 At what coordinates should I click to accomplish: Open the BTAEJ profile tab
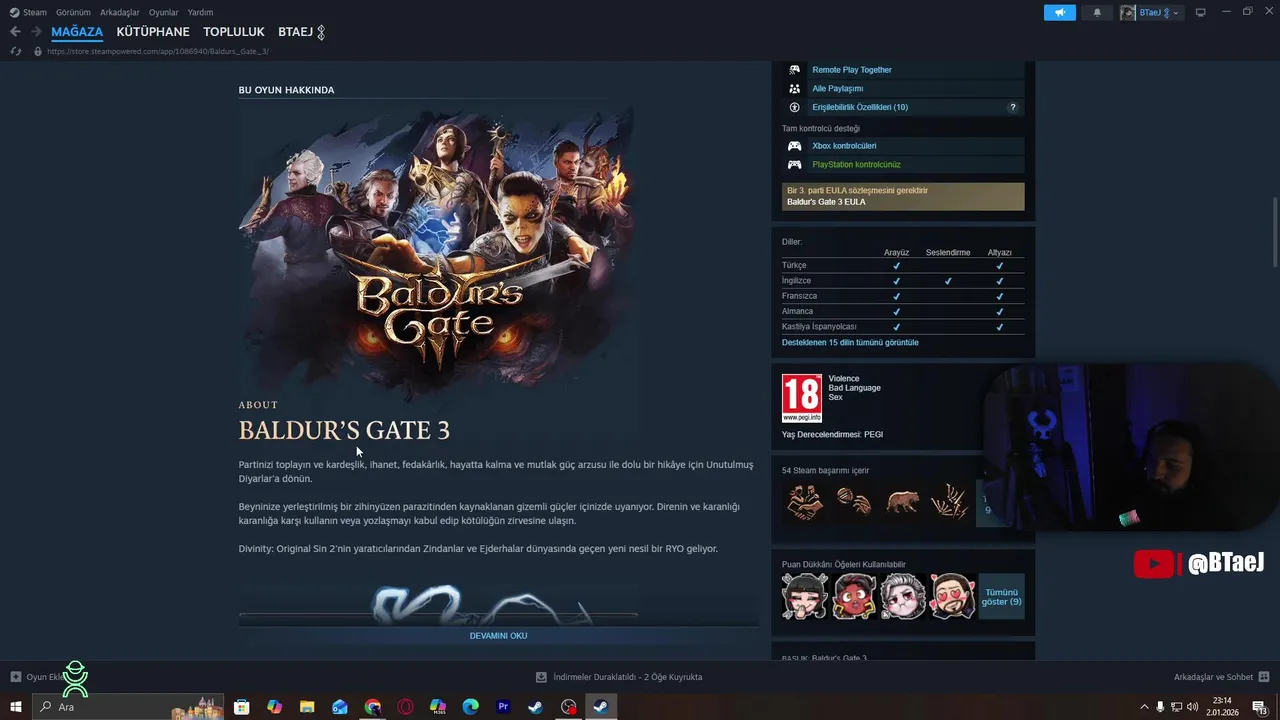pyautogui.click(x=301, y=32)
